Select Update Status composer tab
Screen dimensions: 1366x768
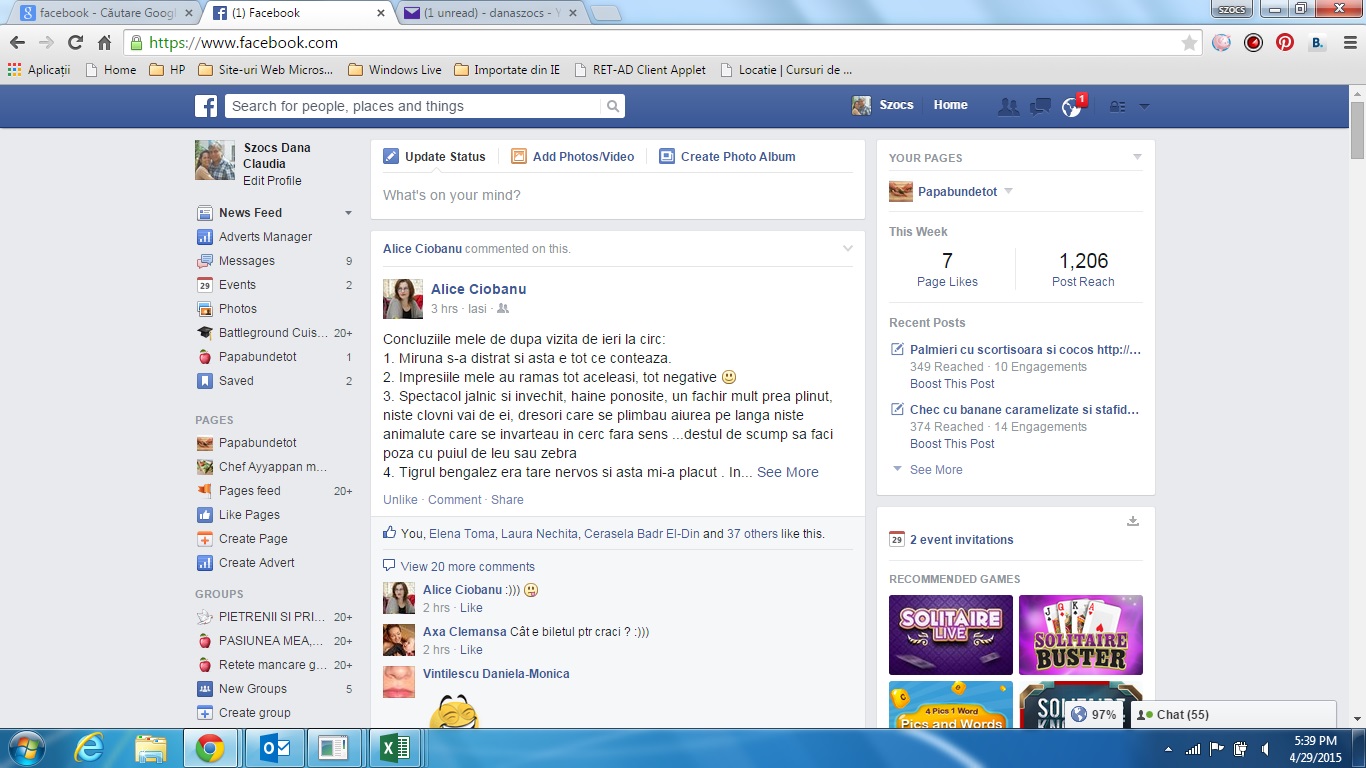(435, 157)
